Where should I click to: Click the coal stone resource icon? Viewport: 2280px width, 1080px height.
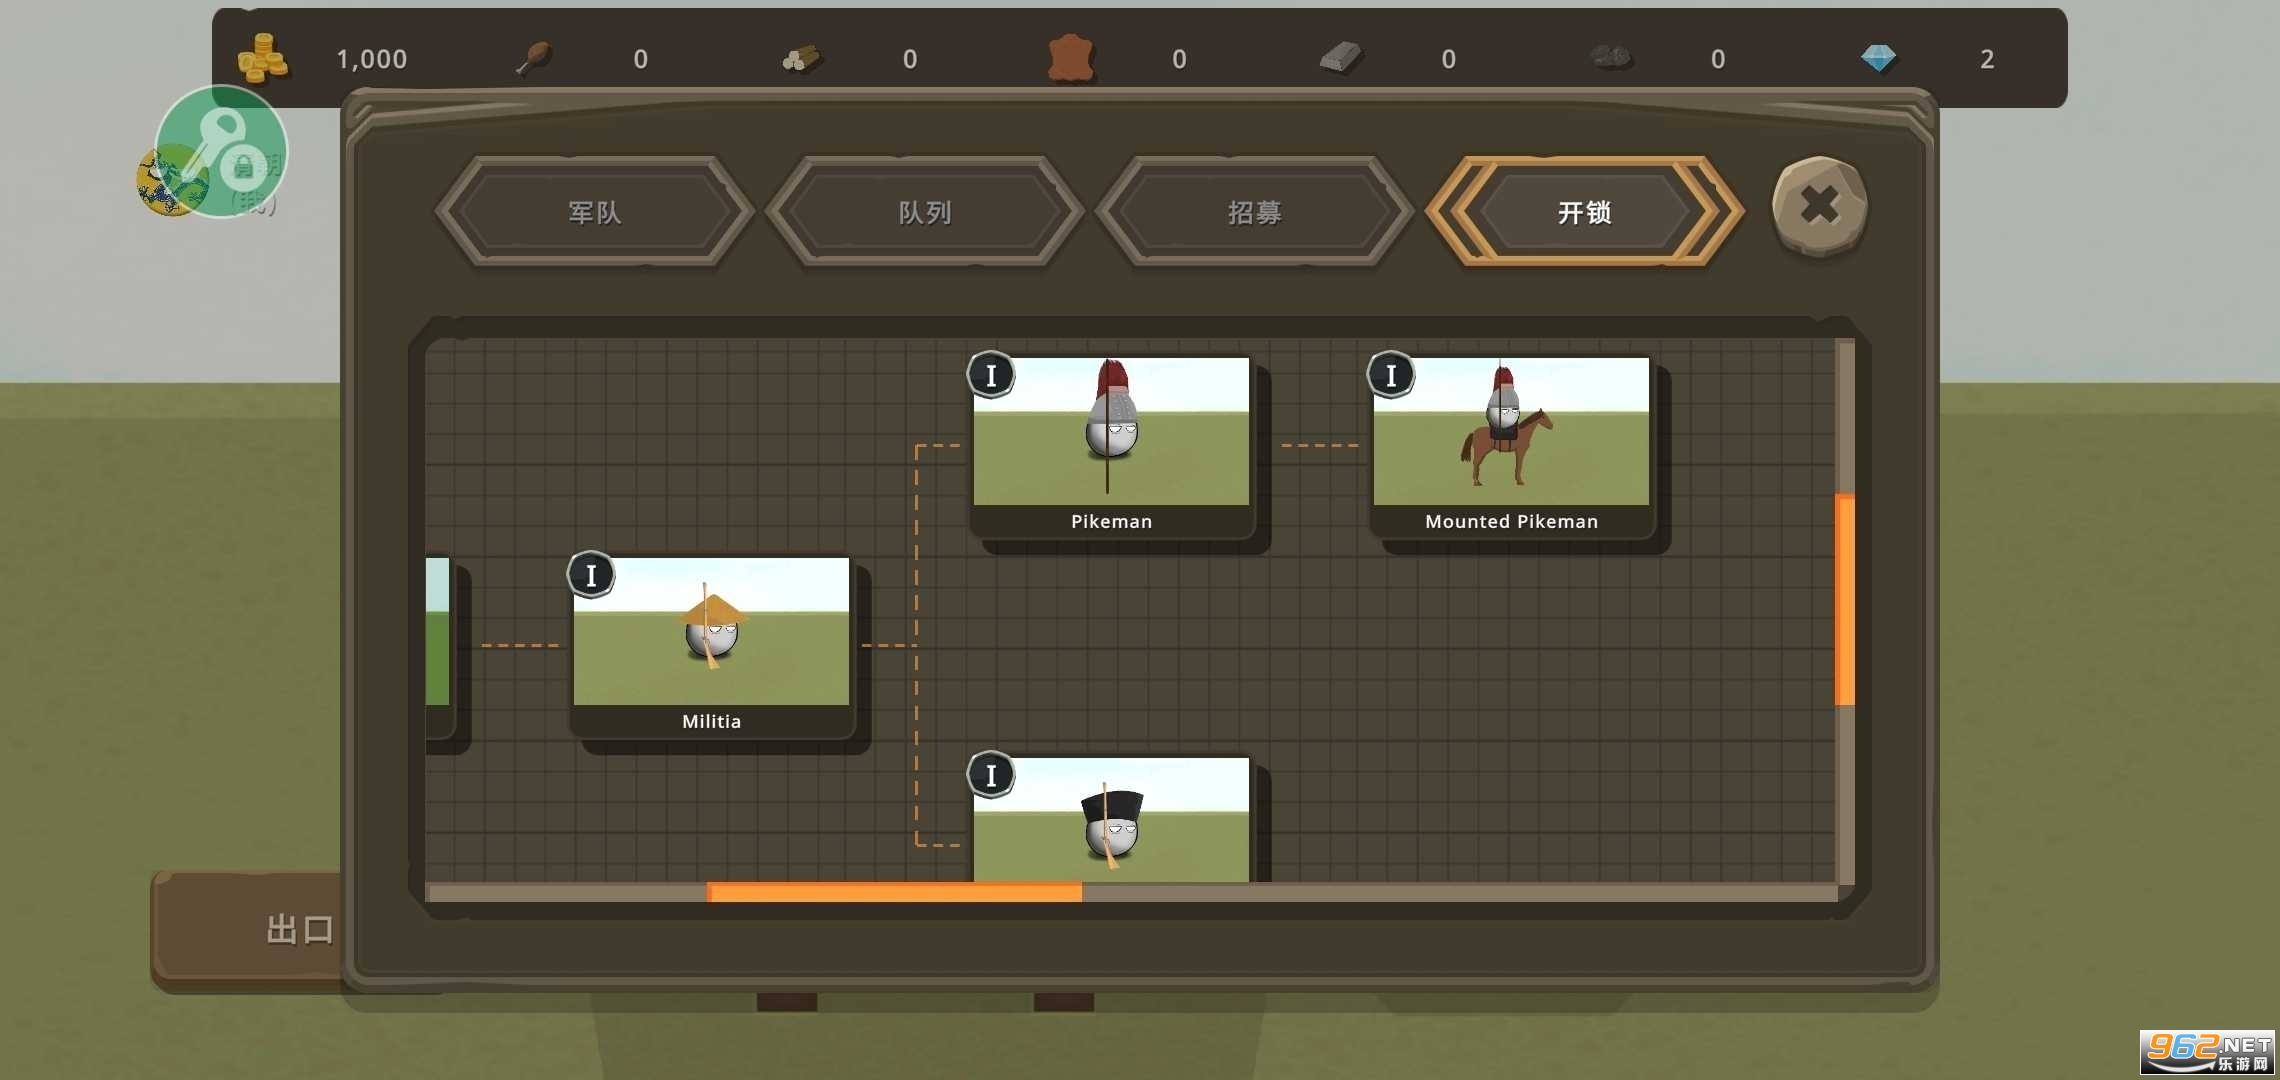tap(1610, 58)
